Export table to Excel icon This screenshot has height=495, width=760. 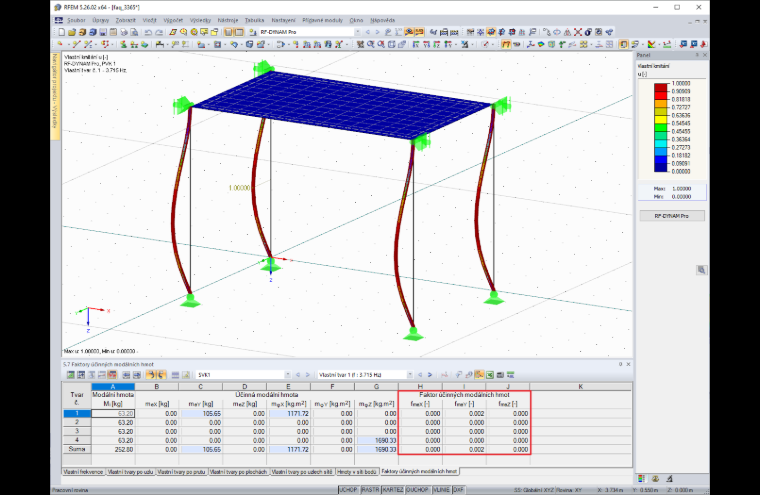490,375
